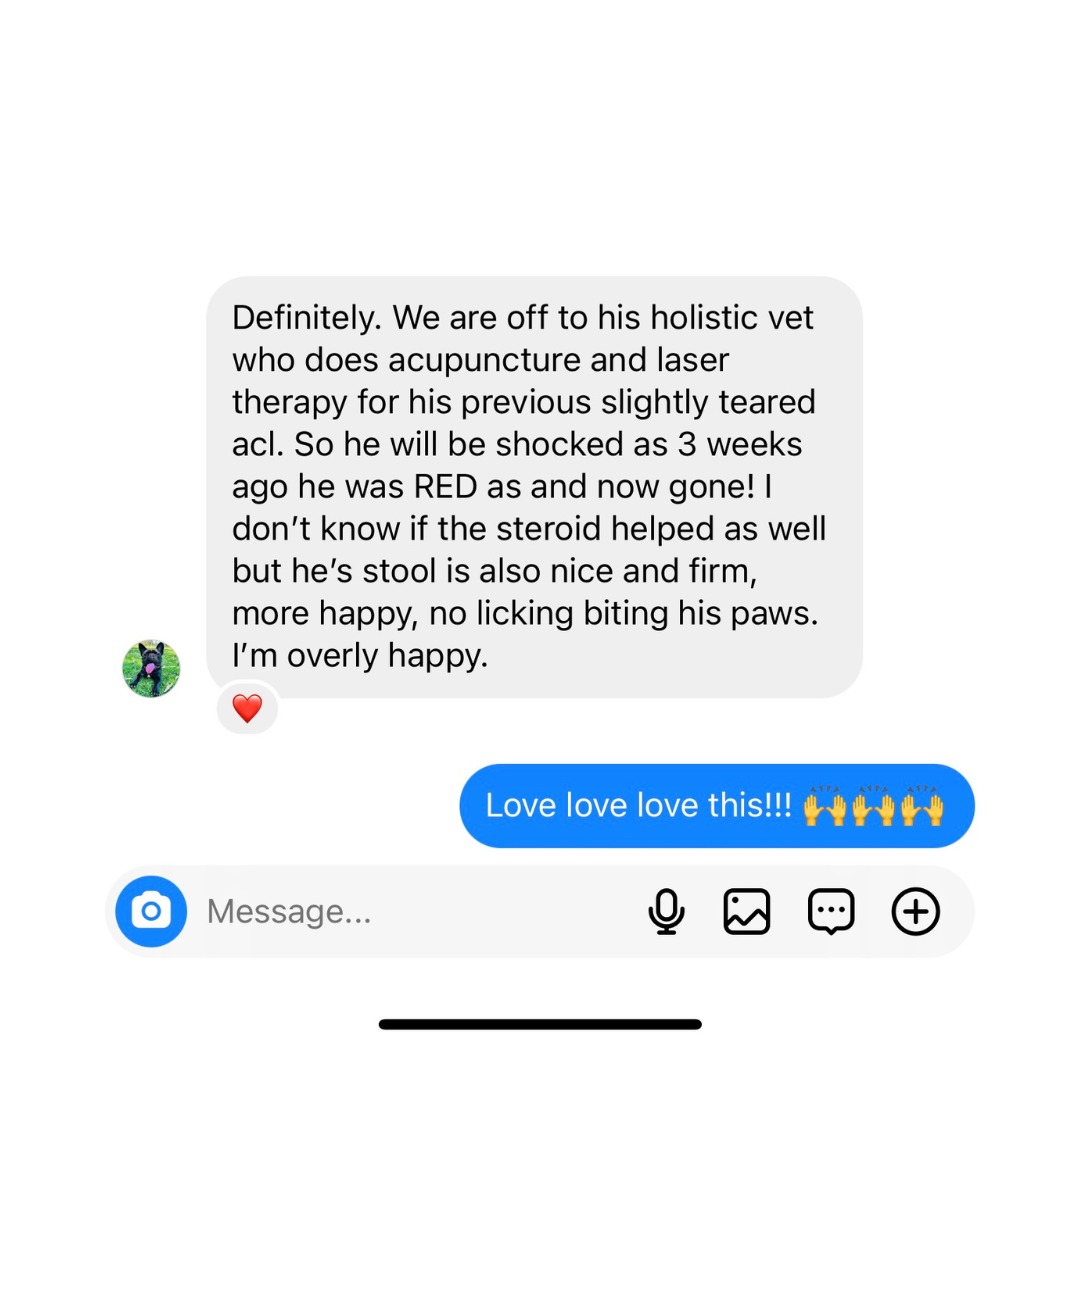Open the camera from the blue button
The width and height of the screenshot is (1080, 1312).
(x=151, y=911)
